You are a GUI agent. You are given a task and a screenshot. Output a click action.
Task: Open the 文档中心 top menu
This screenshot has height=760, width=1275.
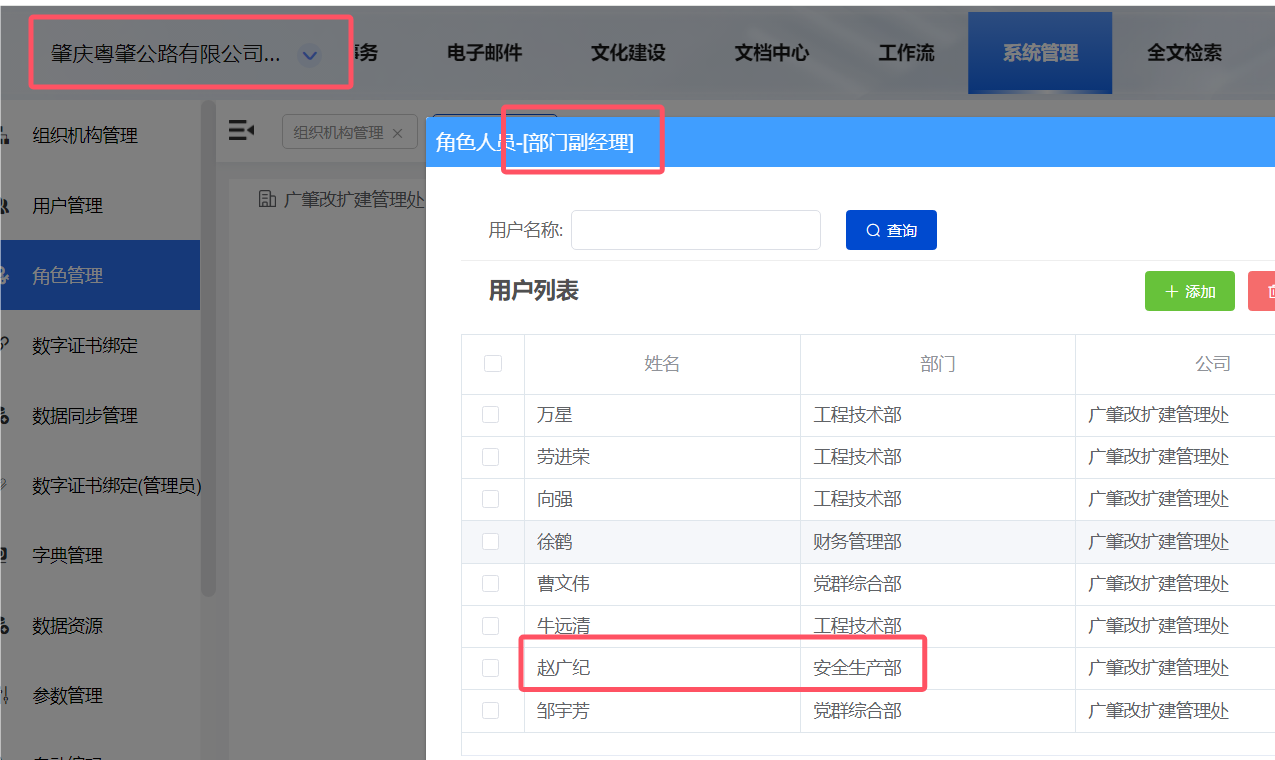pyautogui.click(x=771, y=53)
